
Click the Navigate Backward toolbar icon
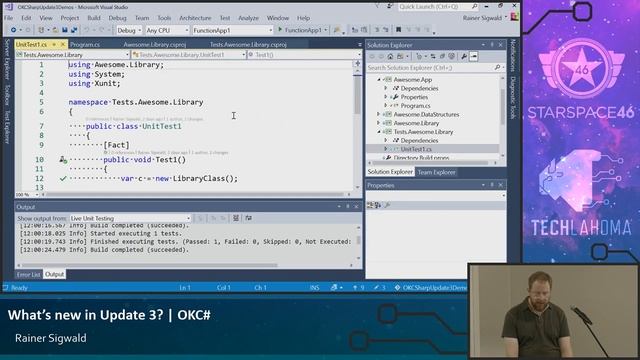tap(13, 30)
